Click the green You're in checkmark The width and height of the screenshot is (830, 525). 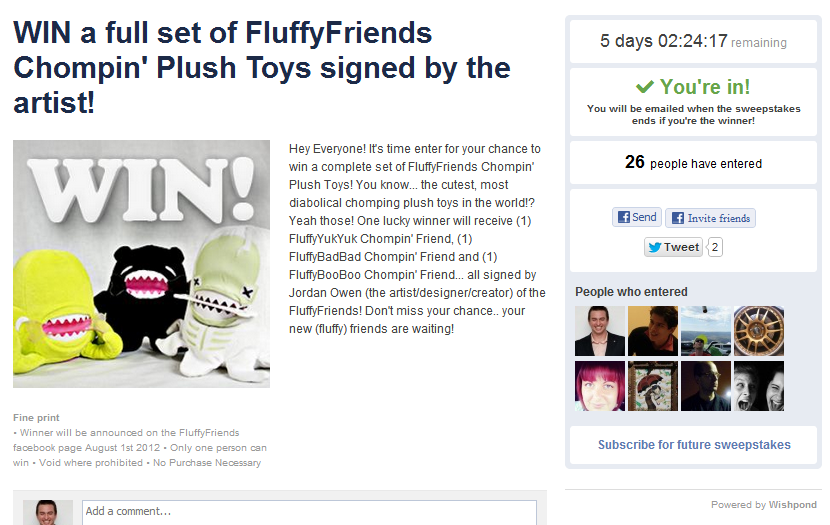click(644, 86)
